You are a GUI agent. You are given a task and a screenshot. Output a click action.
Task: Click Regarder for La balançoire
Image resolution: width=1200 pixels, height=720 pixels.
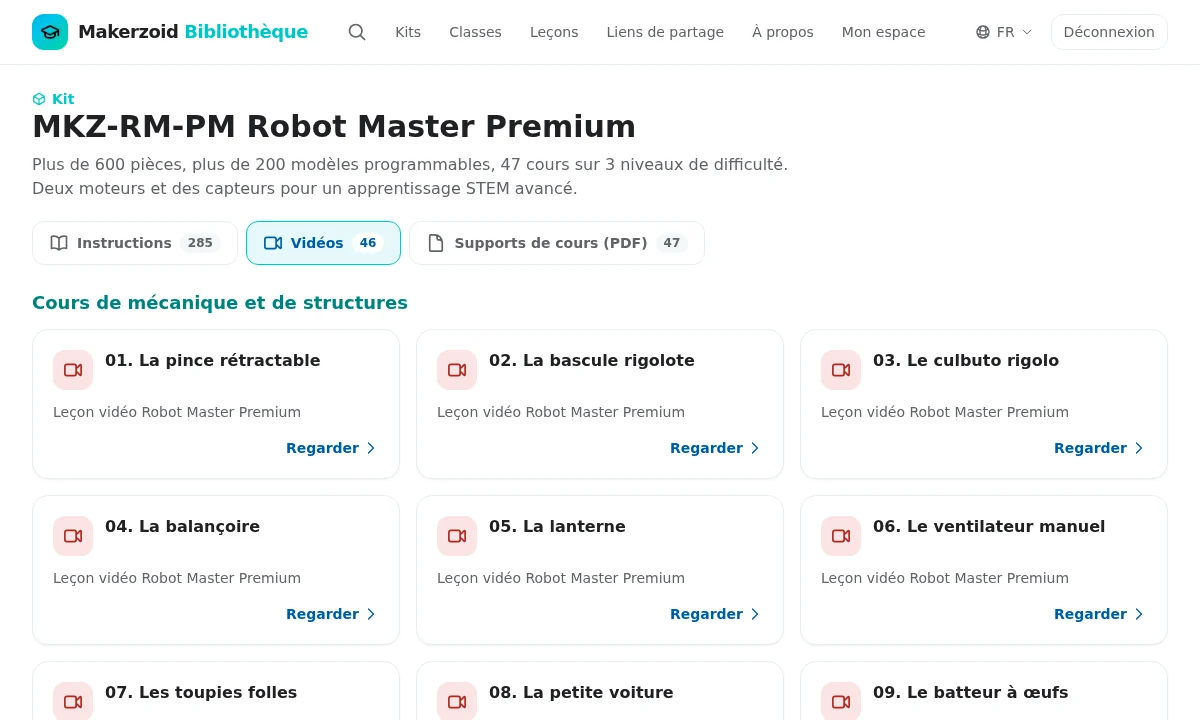click(x=332, y=614)
